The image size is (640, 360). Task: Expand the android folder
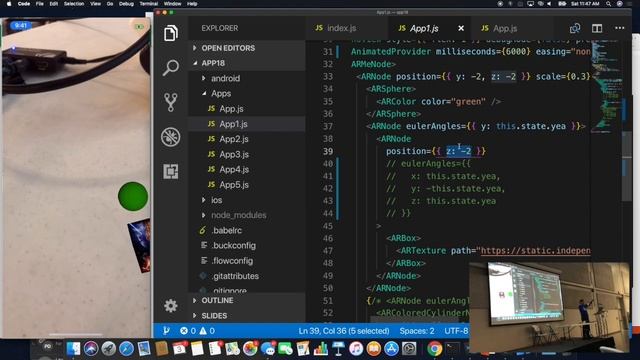247,78
